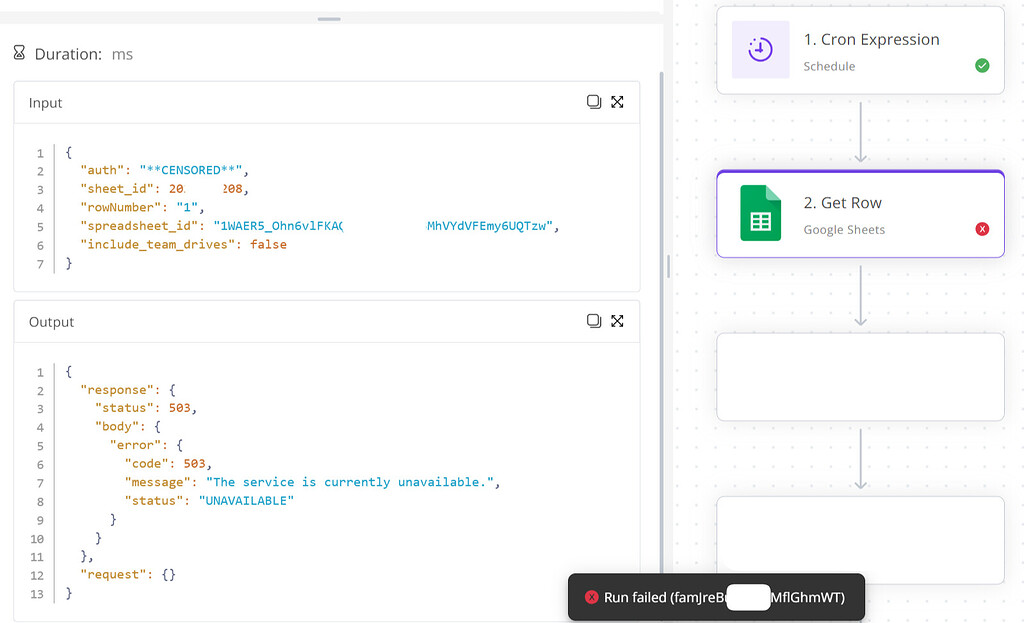Click the drag handle atop the details panel
1024x623 pixels.
328,19
